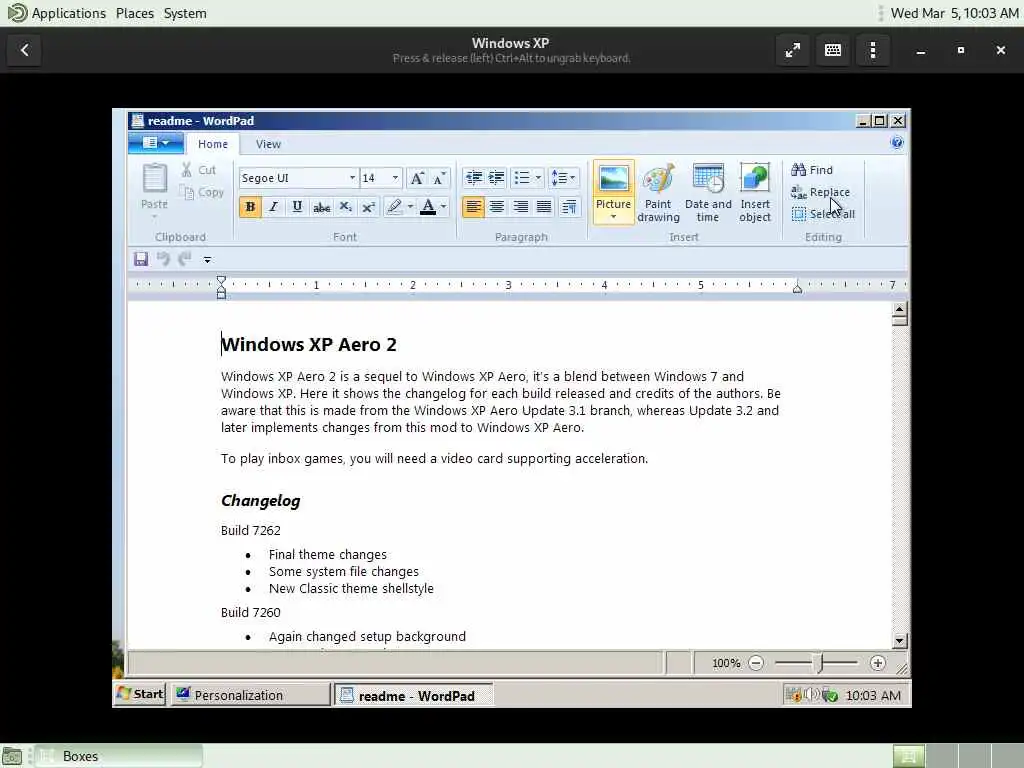Insert Date and time
Screen dimensions: 1024x768
click(x=708, y=193)
